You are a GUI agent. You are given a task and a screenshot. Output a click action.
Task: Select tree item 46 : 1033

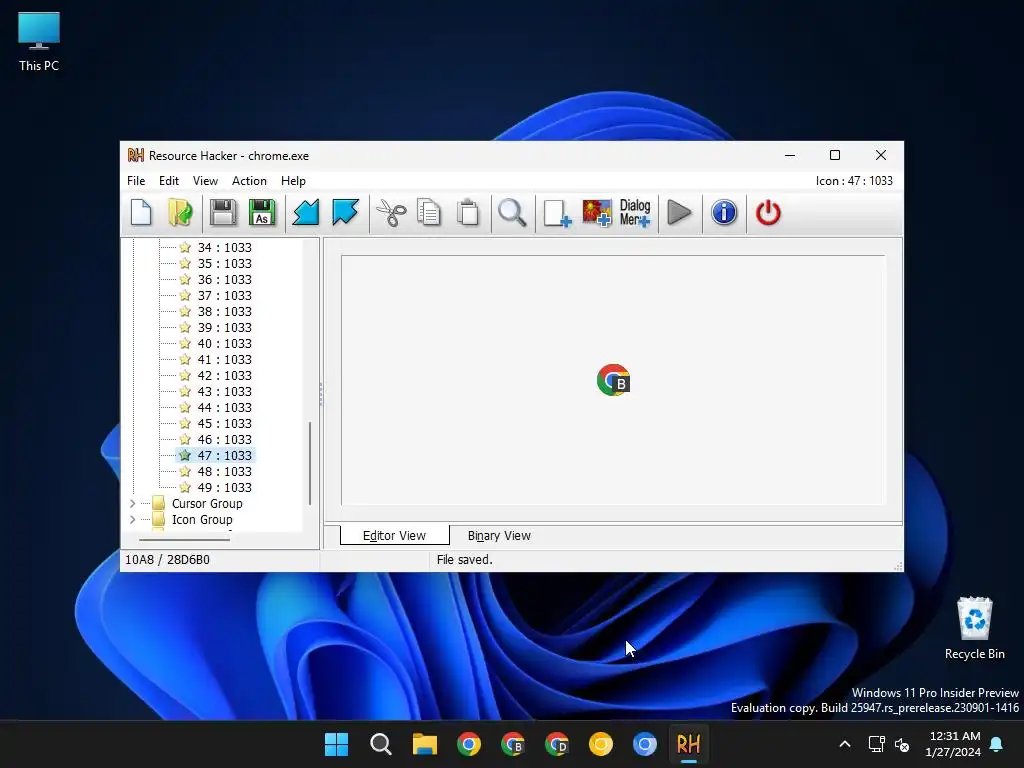(224, 440)
